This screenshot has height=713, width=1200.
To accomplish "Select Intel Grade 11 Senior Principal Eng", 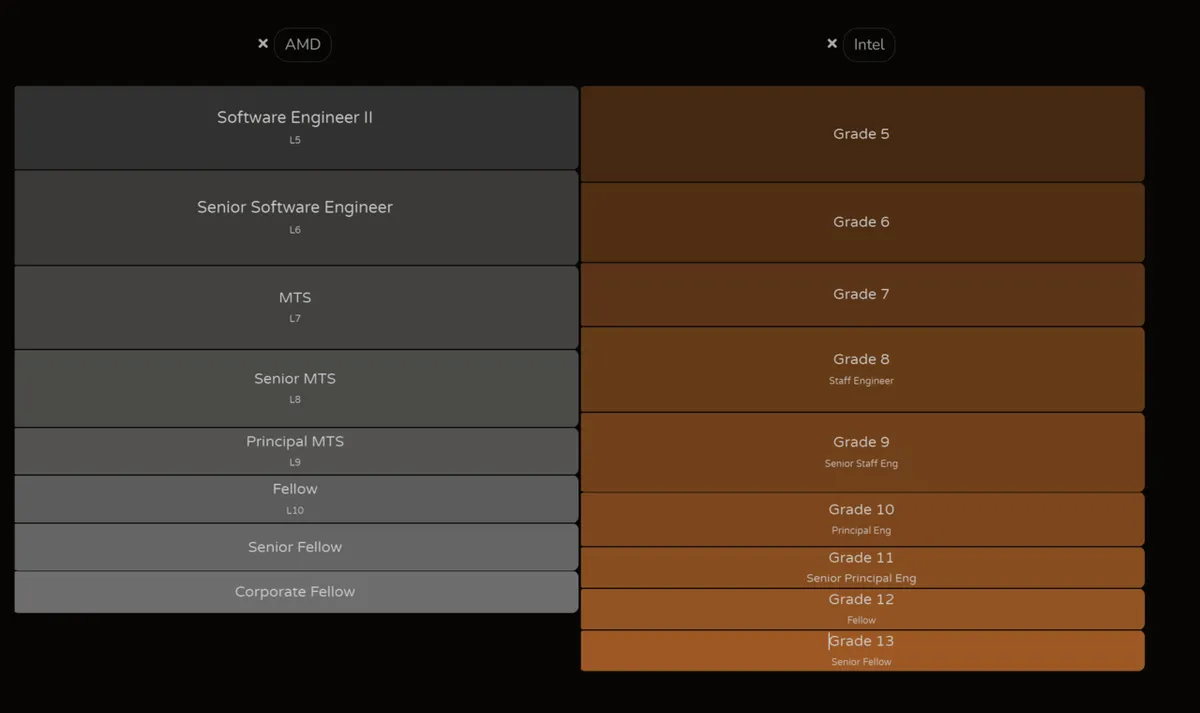I will [x=861, y=567].
